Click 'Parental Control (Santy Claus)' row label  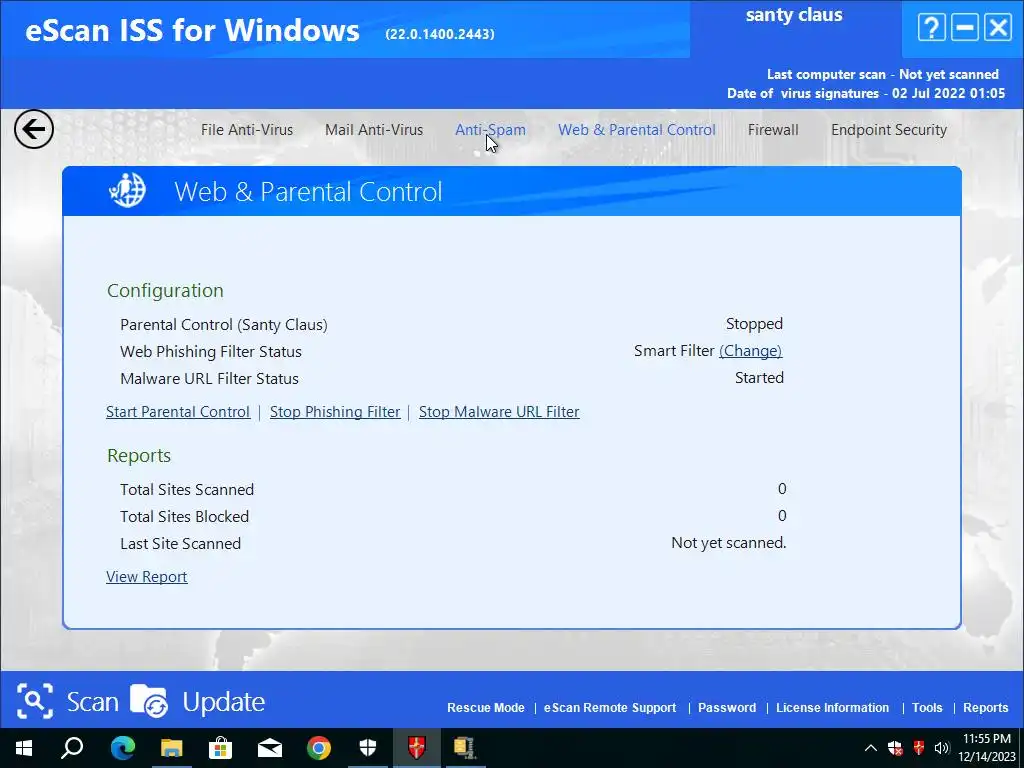coord(224,325)
